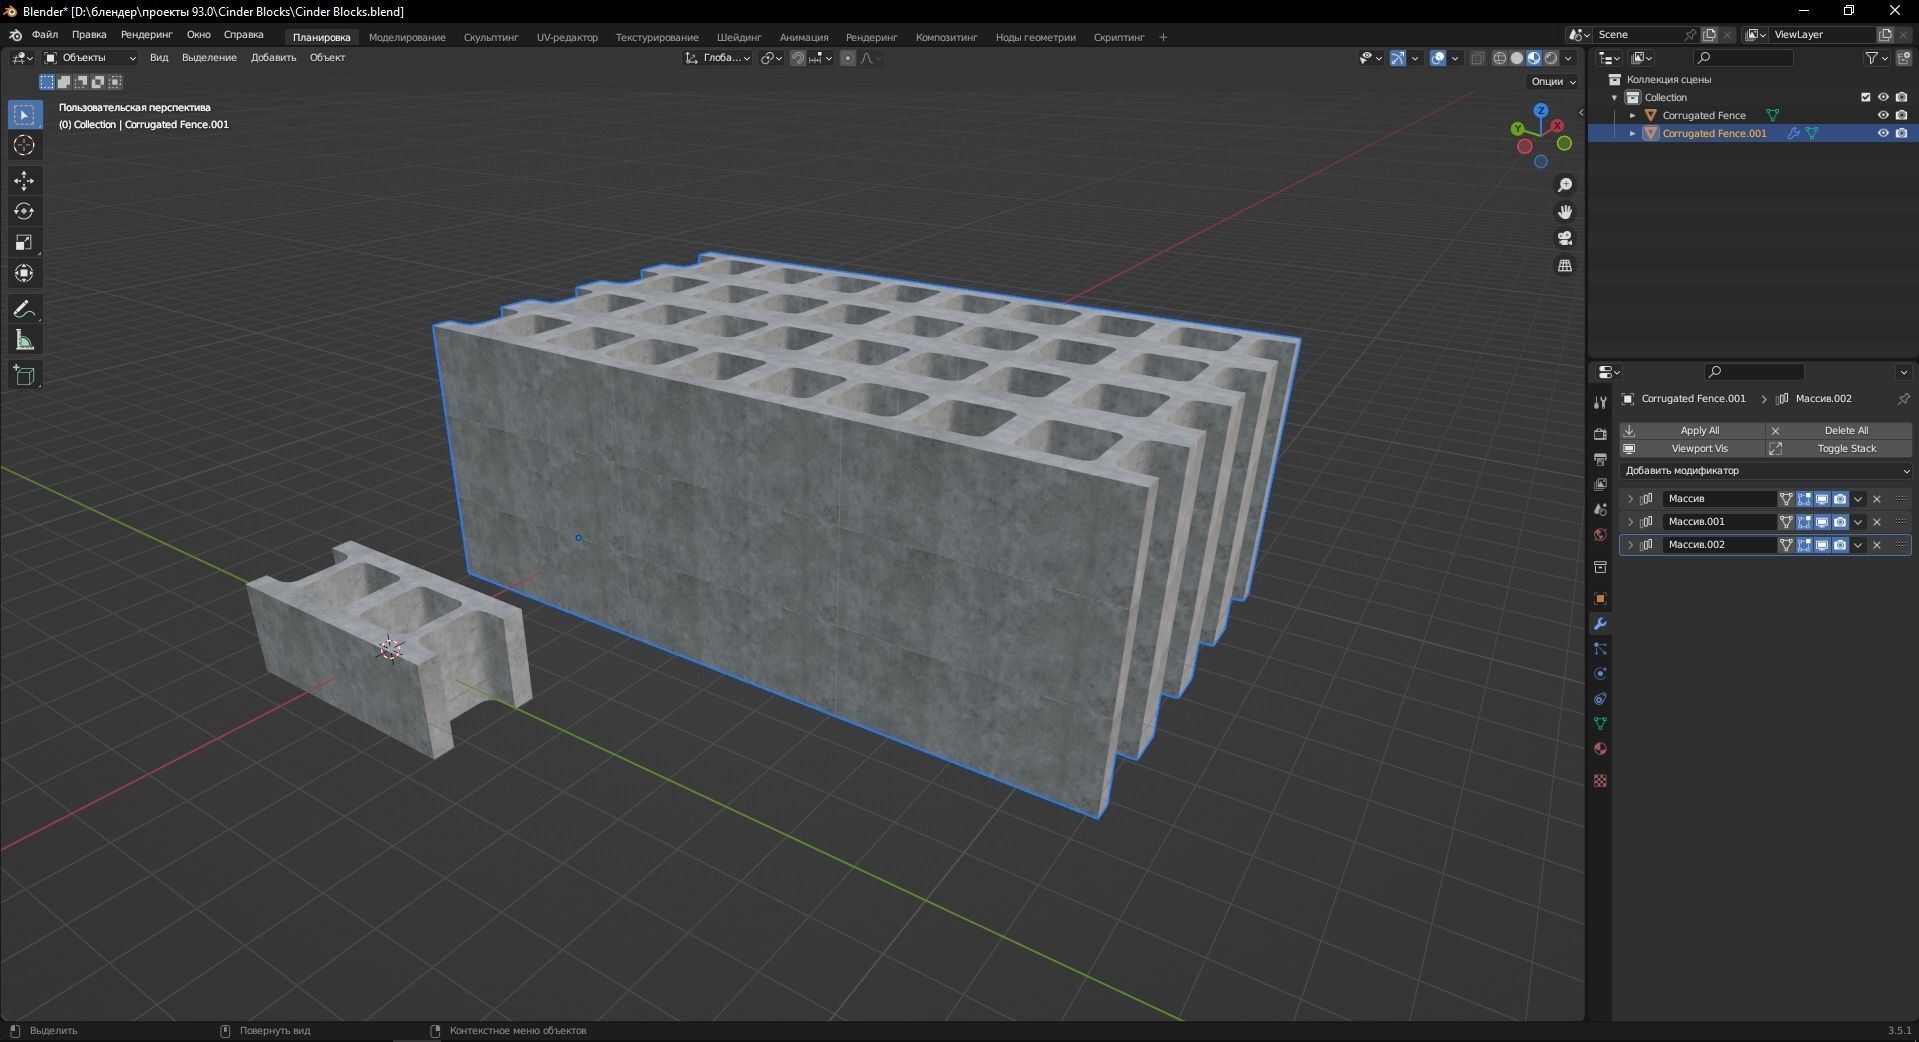This screenshot has width=1919, height=1042.
Task: Click the Delete All button
Action: pyautogui.click(x=1839, y=431)
